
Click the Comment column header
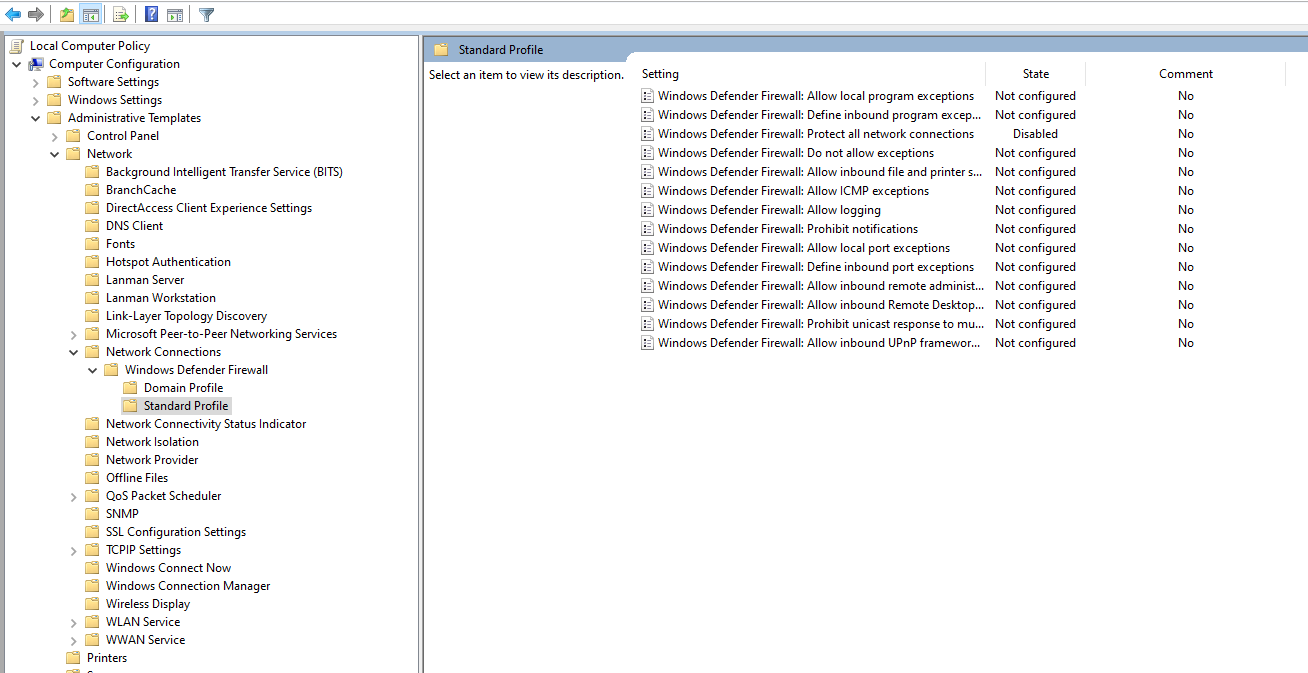(1185, 74)
